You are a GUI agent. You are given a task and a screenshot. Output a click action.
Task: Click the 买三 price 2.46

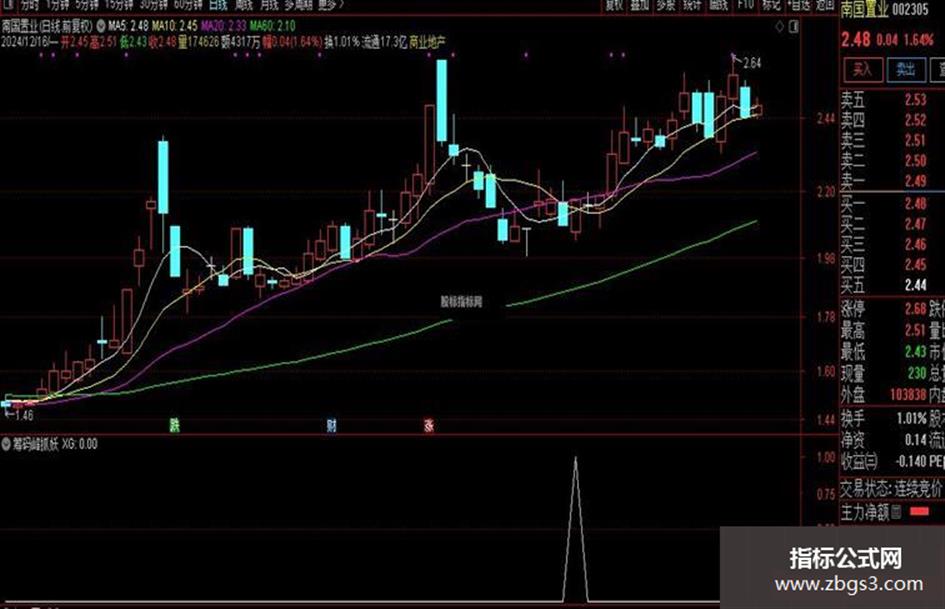click(915, 245)
